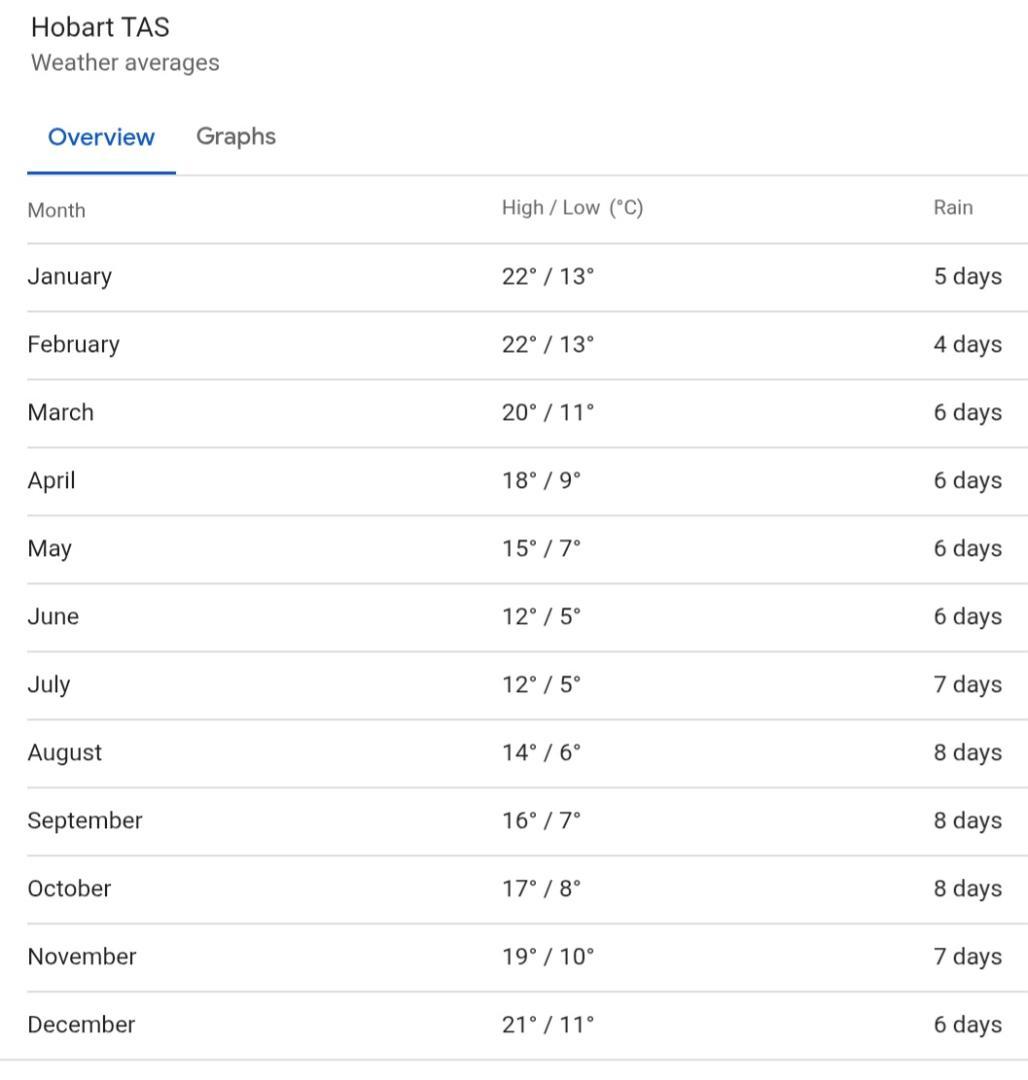
Task: Select the August month label
Action: (64, 752)
